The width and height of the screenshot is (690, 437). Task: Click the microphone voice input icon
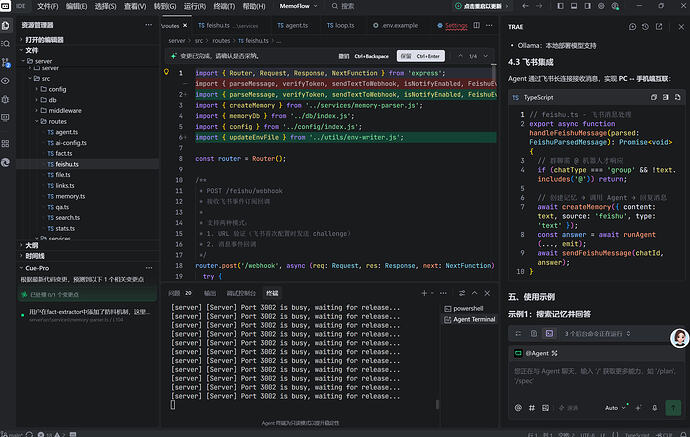(655, 408)
